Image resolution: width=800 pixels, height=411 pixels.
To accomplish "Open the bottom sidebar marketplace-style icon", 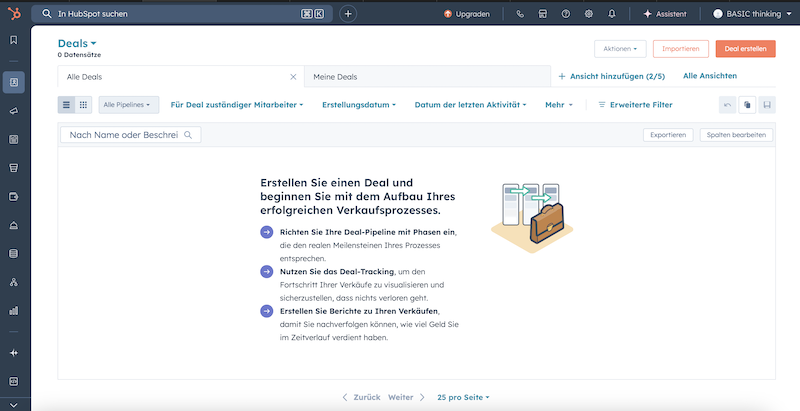I will tap(14, 381).
